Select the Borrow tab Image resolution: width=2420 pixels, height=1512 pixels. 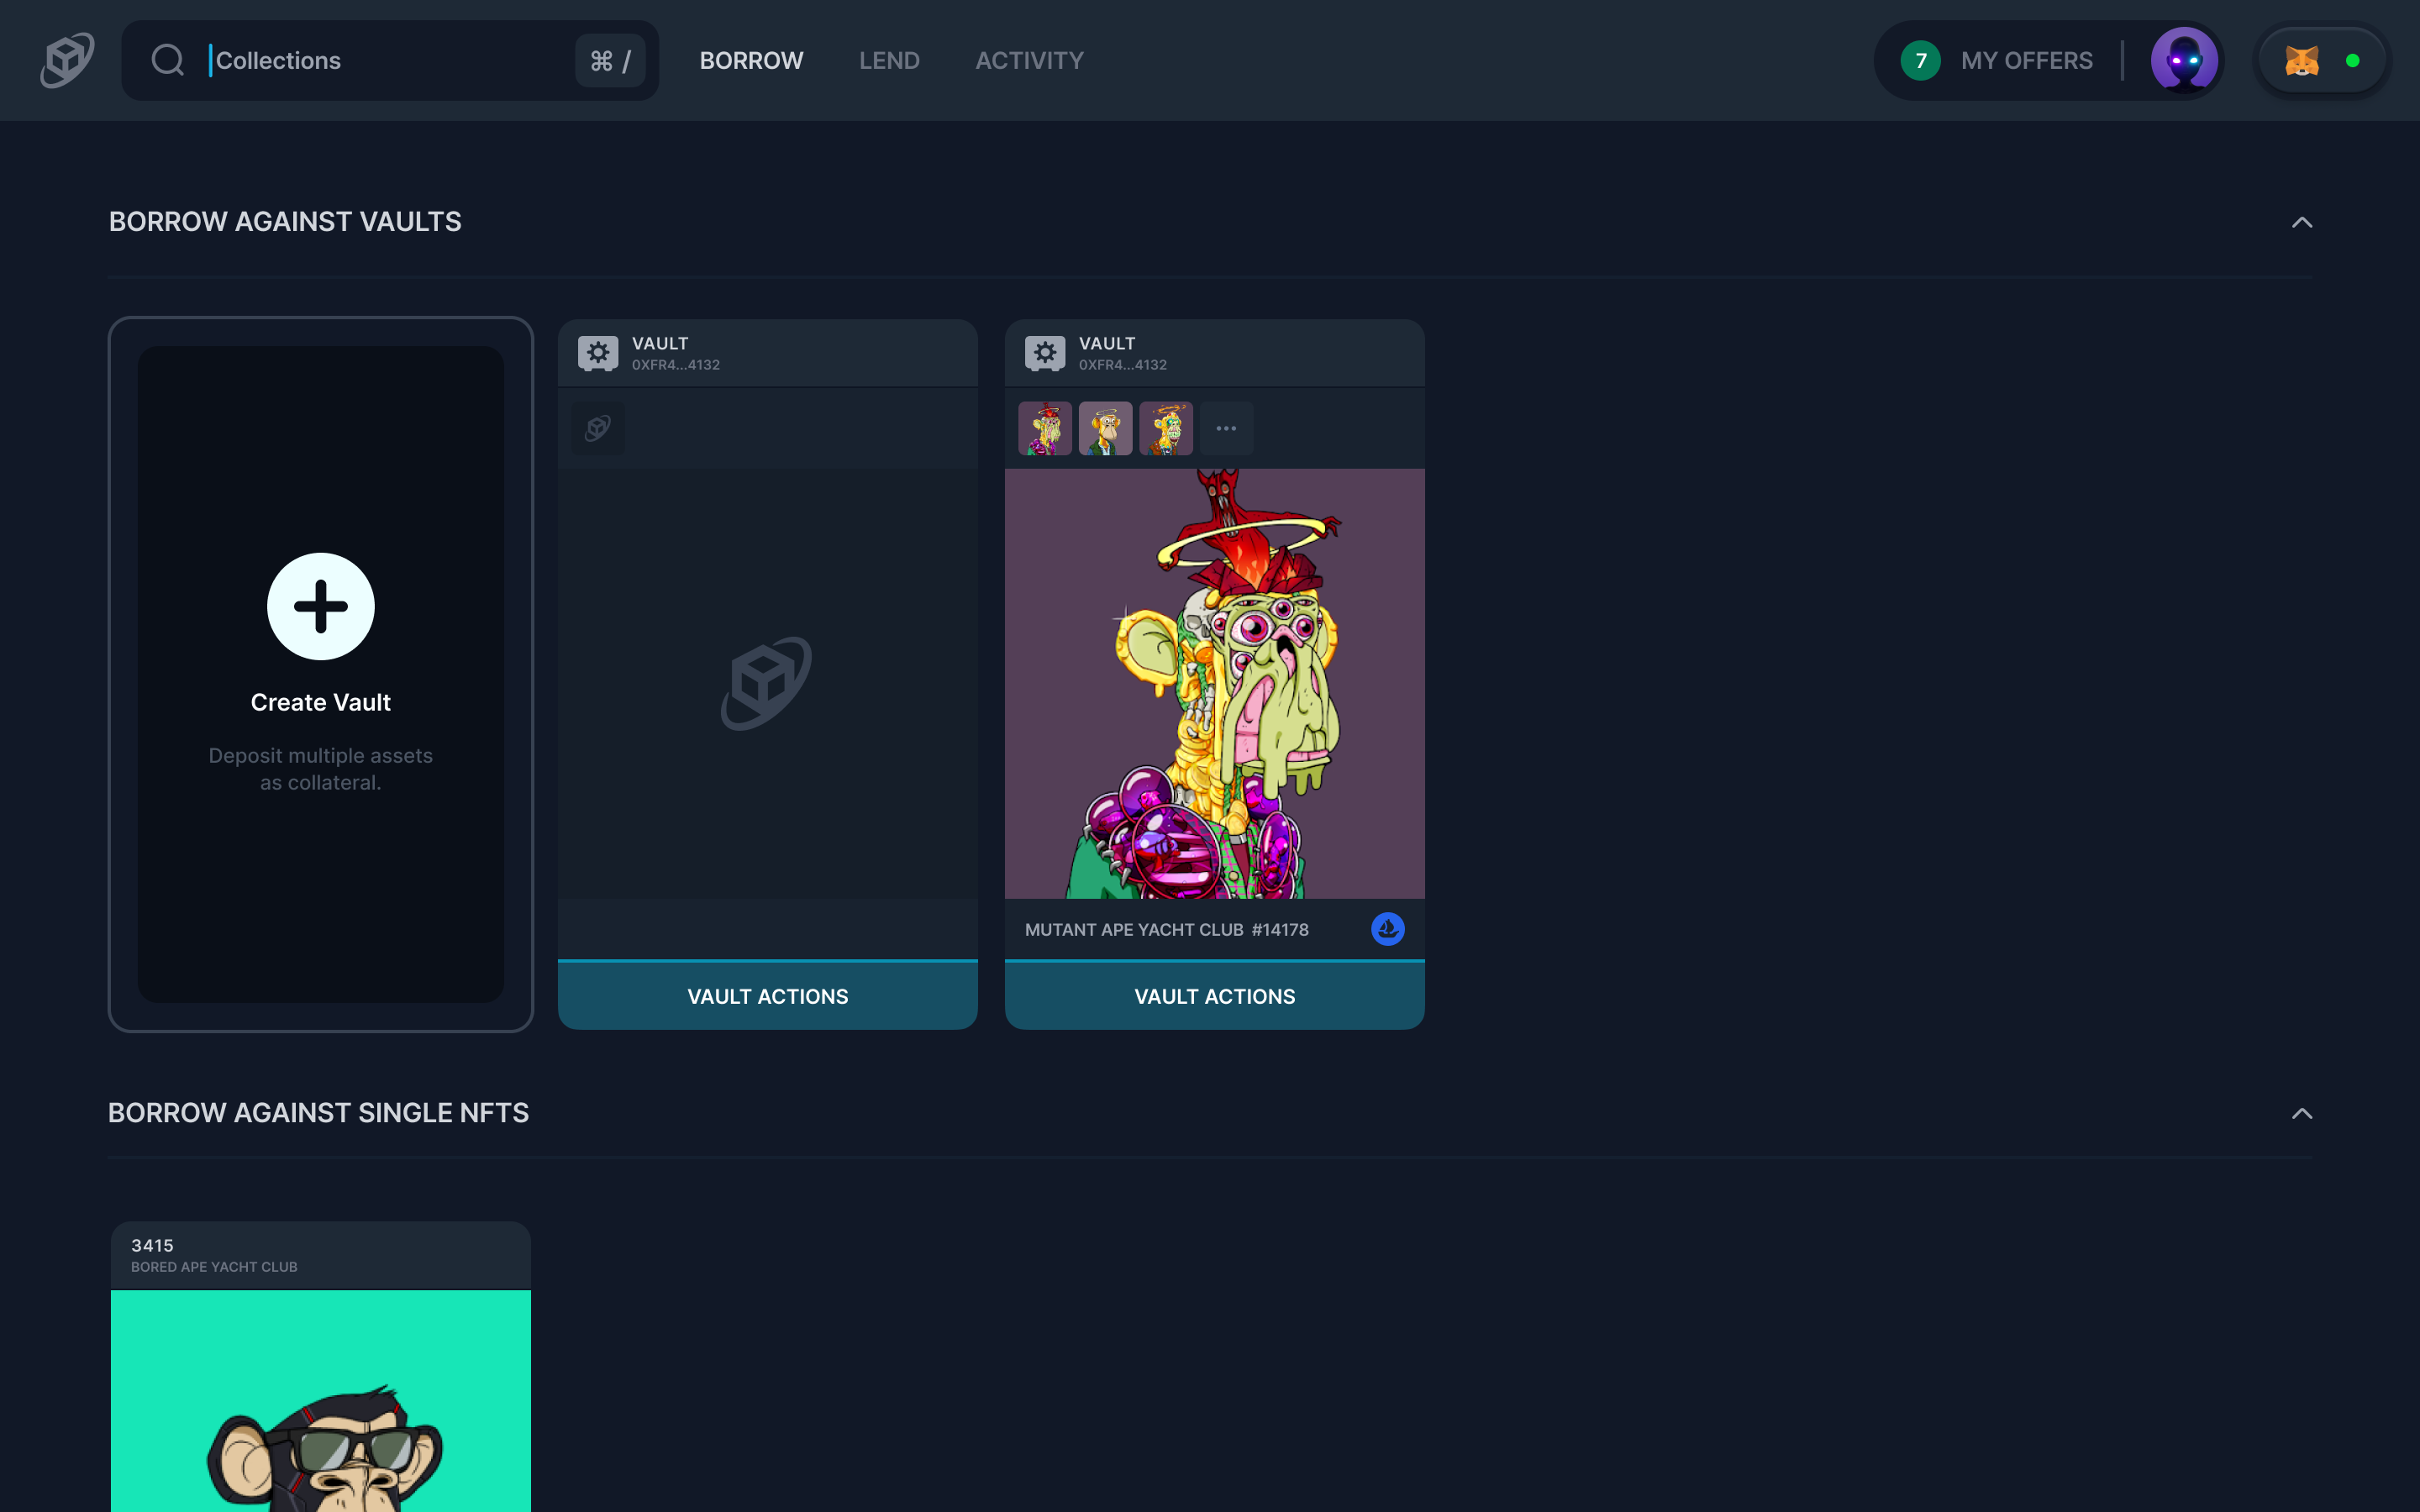point(751,61)
